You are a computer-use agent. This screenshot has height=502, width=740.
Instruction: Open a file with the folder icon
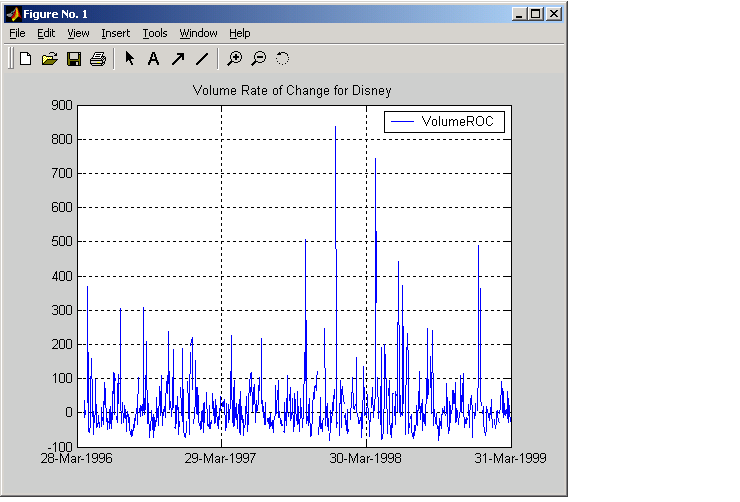tap(50, 59)
